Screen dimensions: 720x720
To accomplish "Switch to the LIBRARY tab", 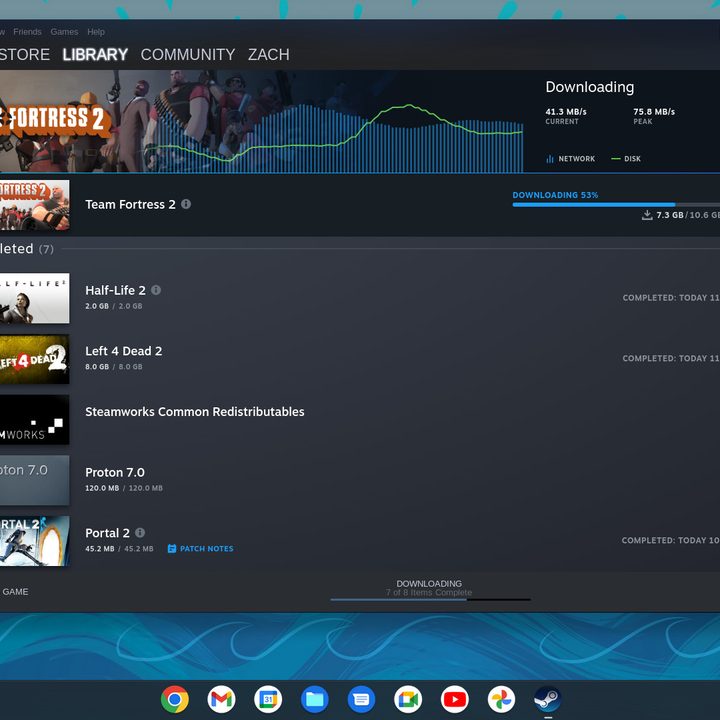I will (95, 55).
